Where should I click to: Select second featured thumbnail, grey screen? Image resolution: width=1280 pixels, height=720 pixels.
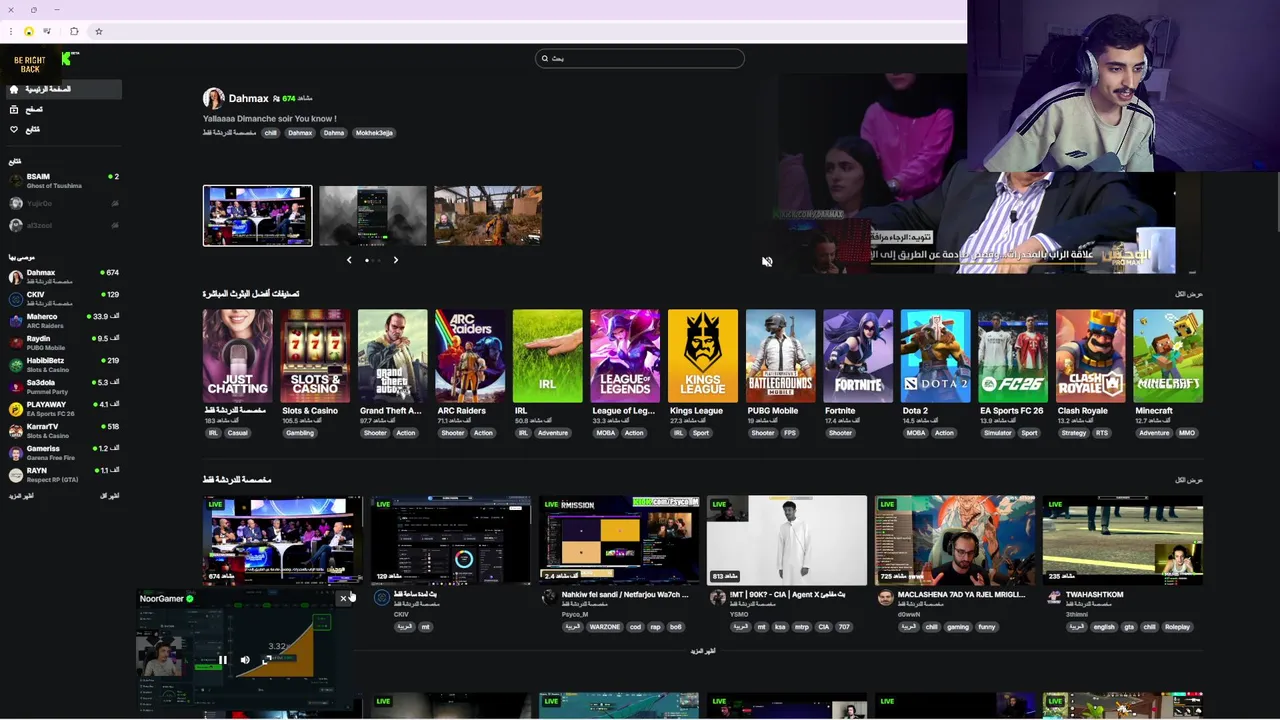coord(373,215)
